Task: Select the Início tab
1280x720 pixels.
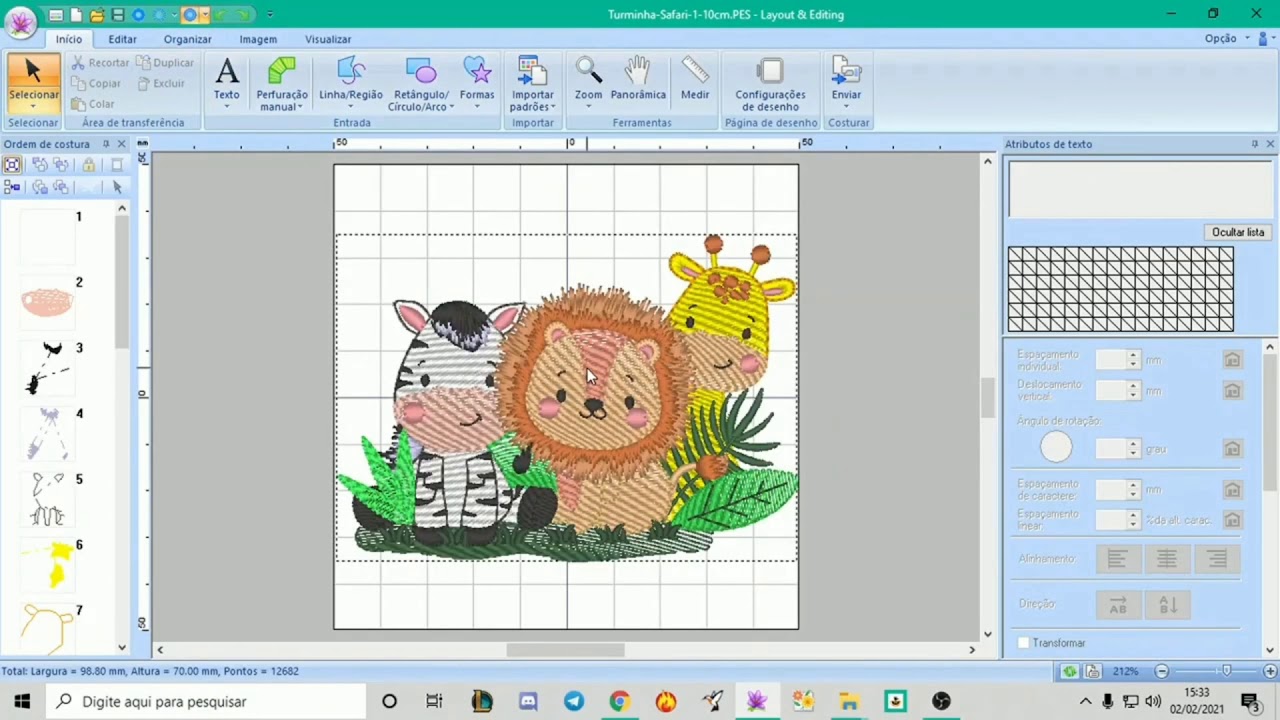Action: pyautogui.click(x=69, y=39)
